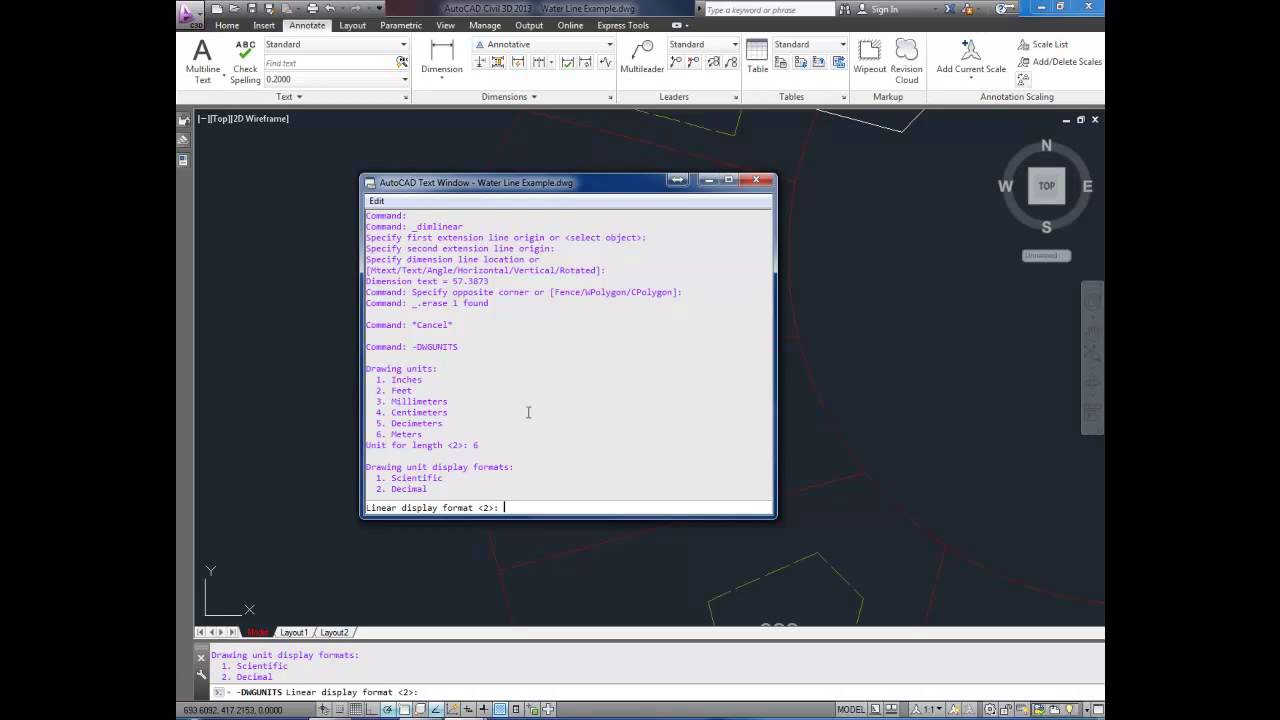This screenshot has height=720, width=1280.
Task: Open the table style Standard dropdown
Action: [810, 44]
